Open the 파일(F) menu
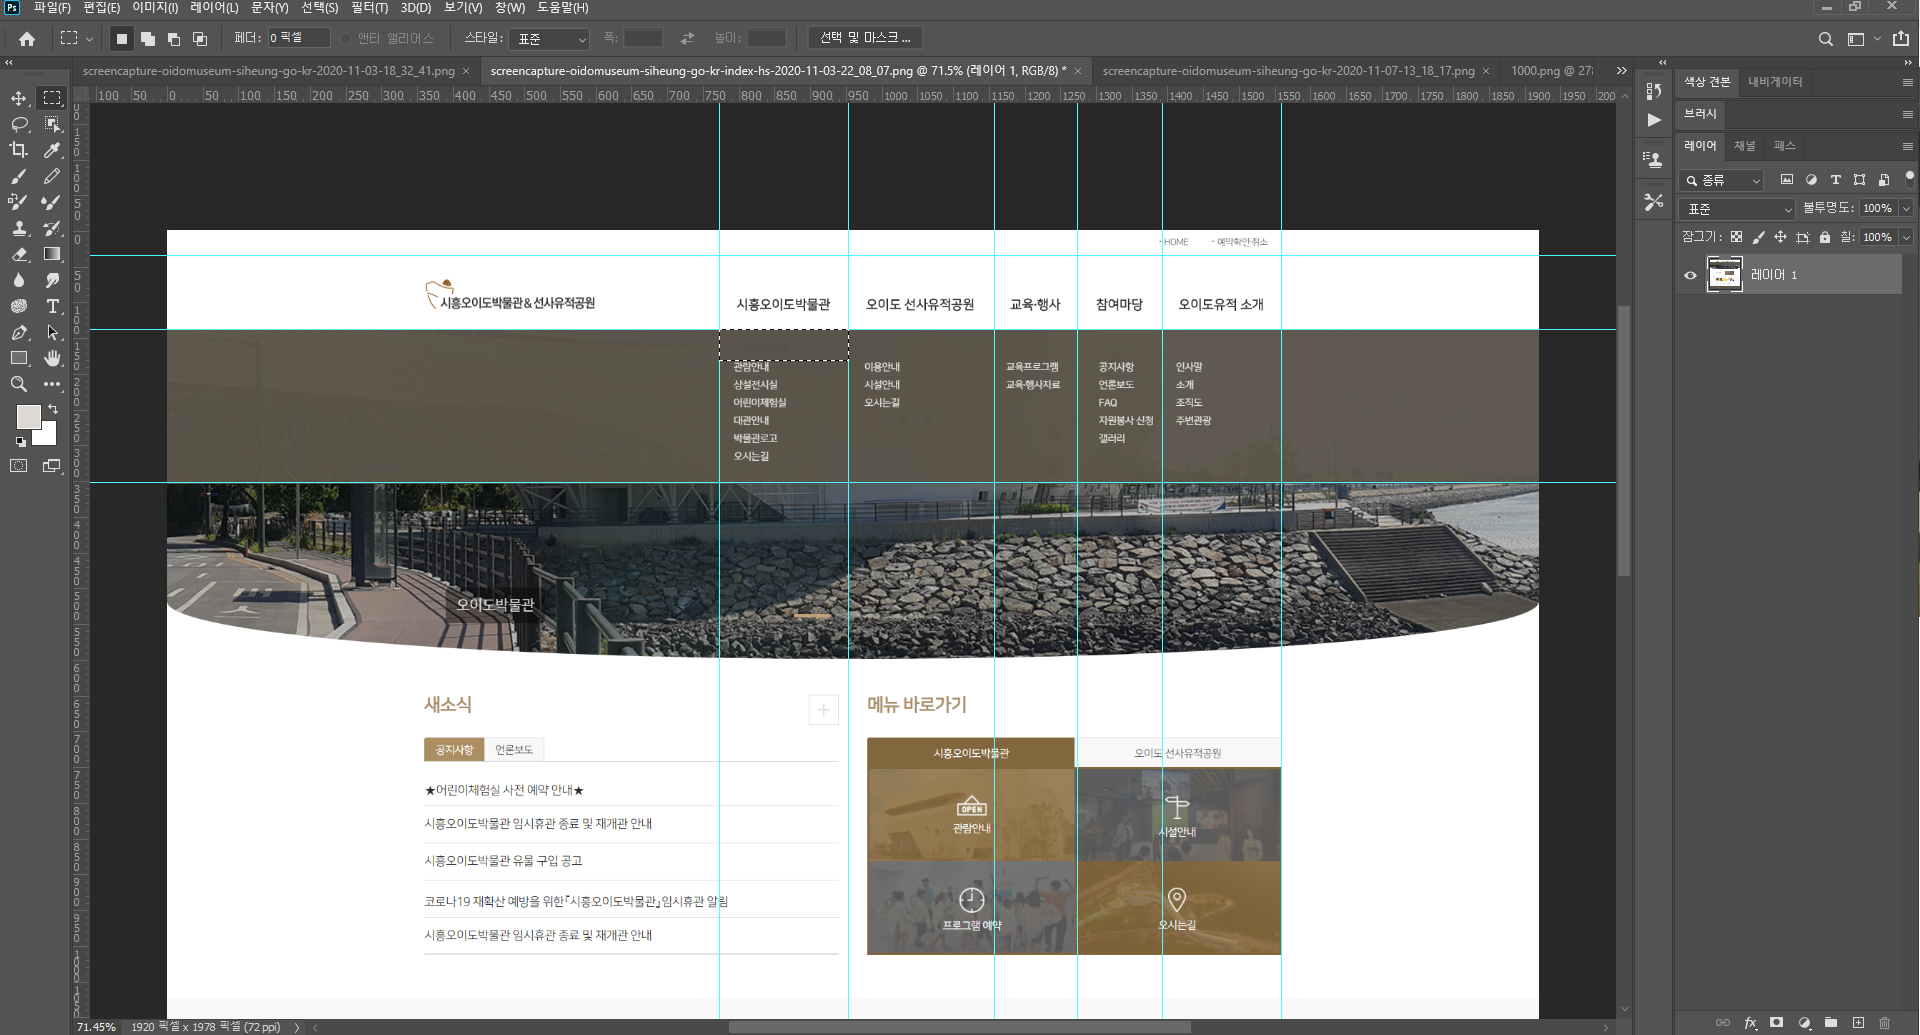 click(52, 8)
